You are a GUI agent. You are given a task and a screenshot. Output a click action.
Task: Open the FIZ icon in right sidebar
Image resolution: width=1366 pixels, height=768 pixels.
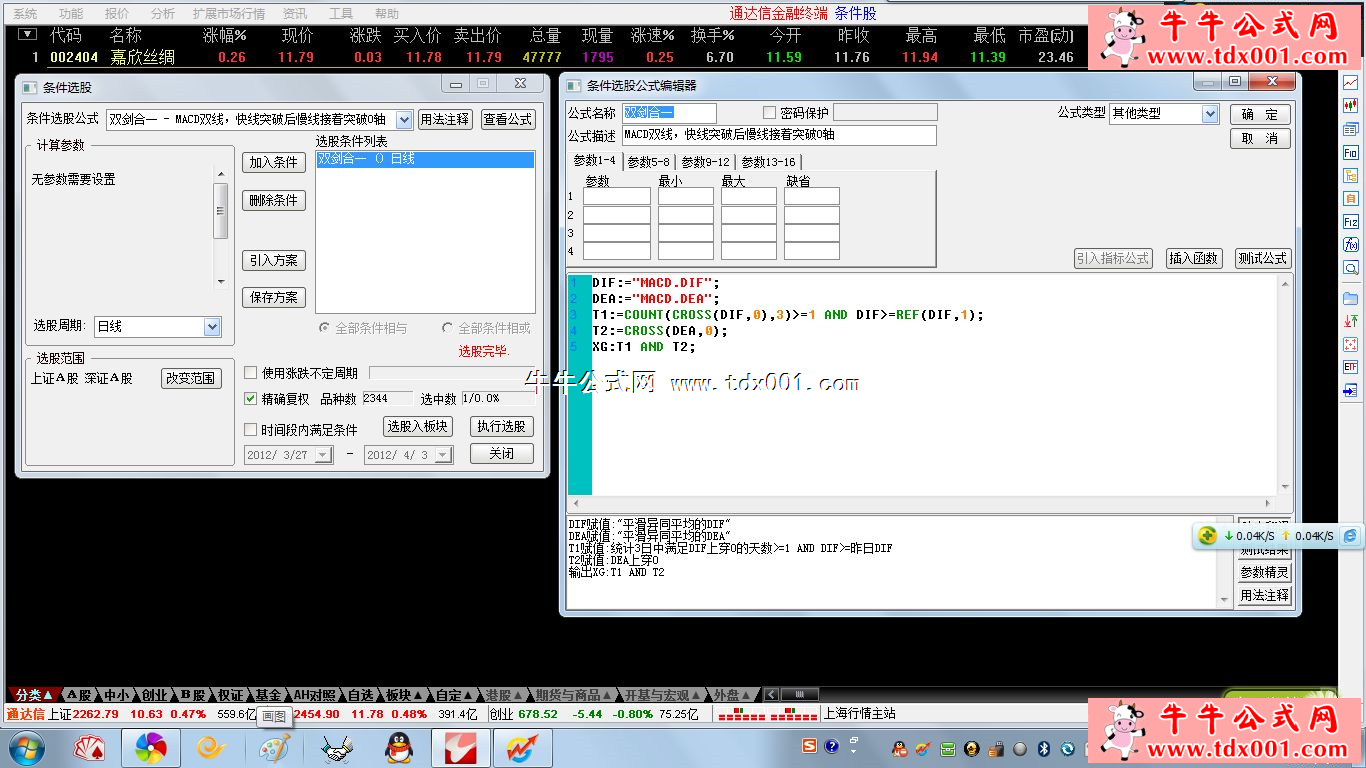(1351, 222)
